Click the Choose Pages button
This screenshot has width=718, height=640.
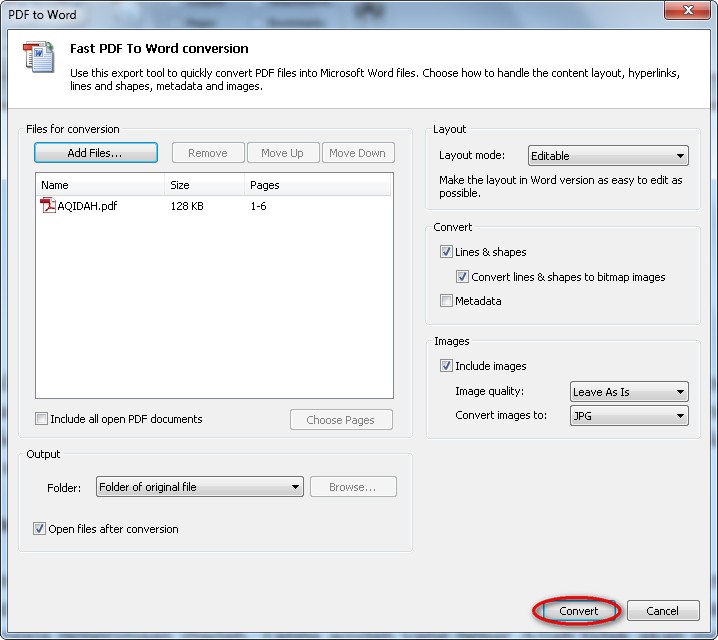pyautogui.click(x=341, y=420)
